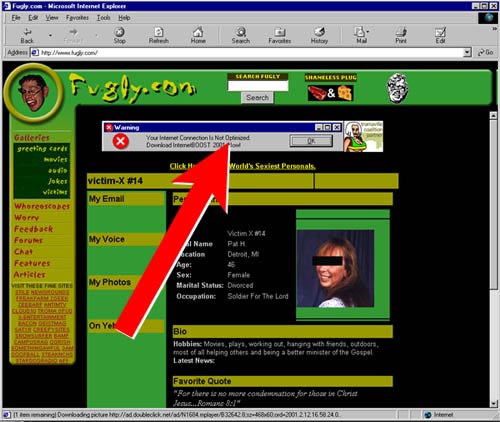Screen dimensions: 500x422
Task: Click the victim profile photo
Action: pyautogui.click(x=335, y=268)
